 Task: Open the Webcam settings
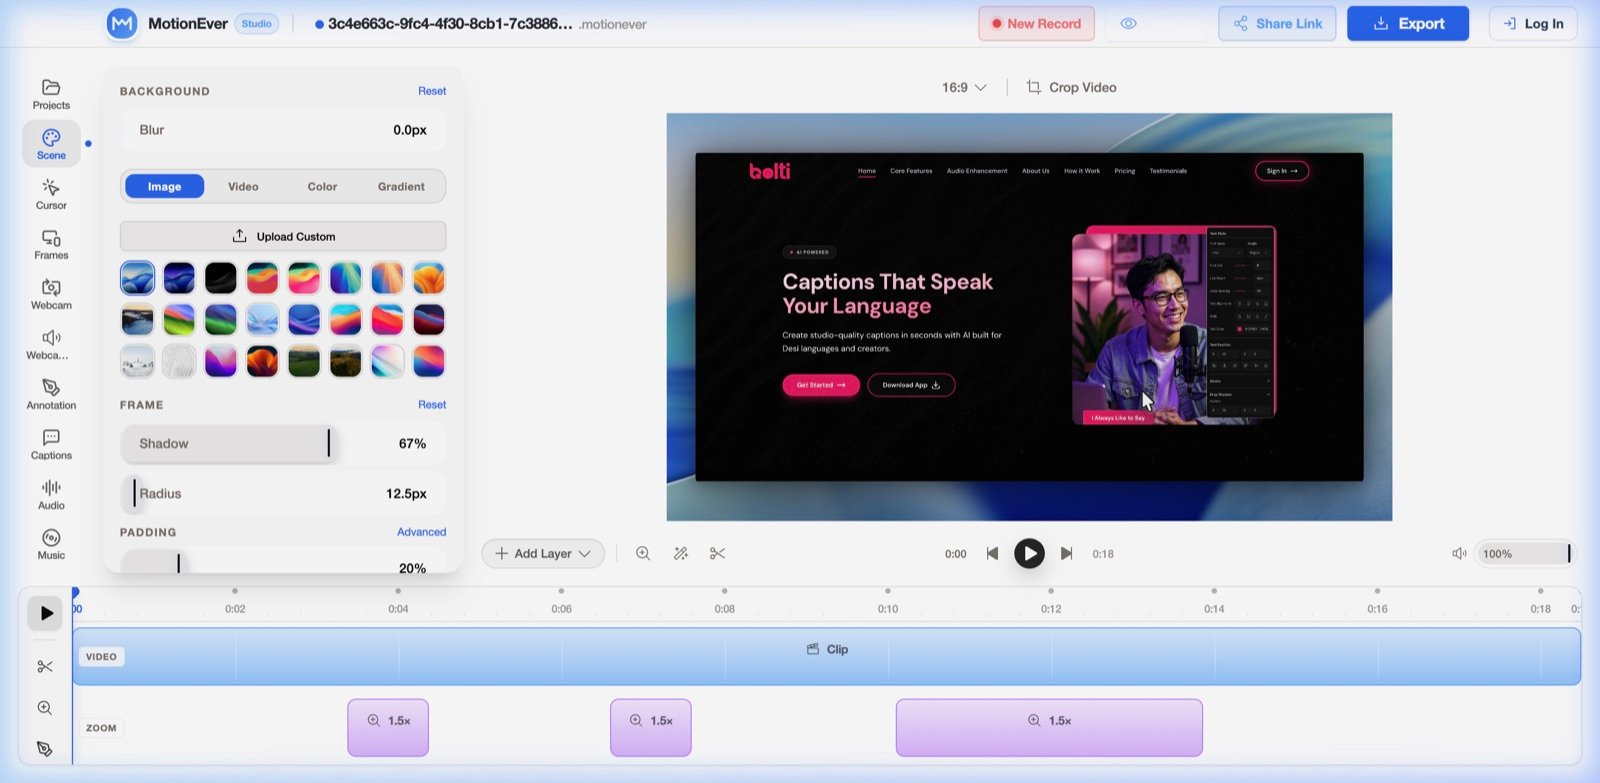pyautogui.click(x=51, y=294)
